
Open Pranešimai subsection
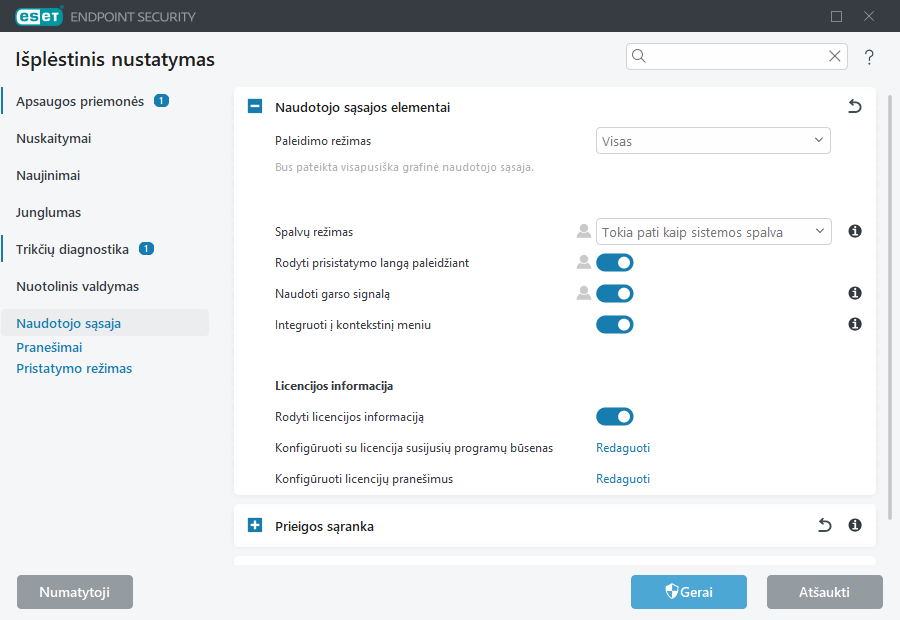tap(49, 347)
